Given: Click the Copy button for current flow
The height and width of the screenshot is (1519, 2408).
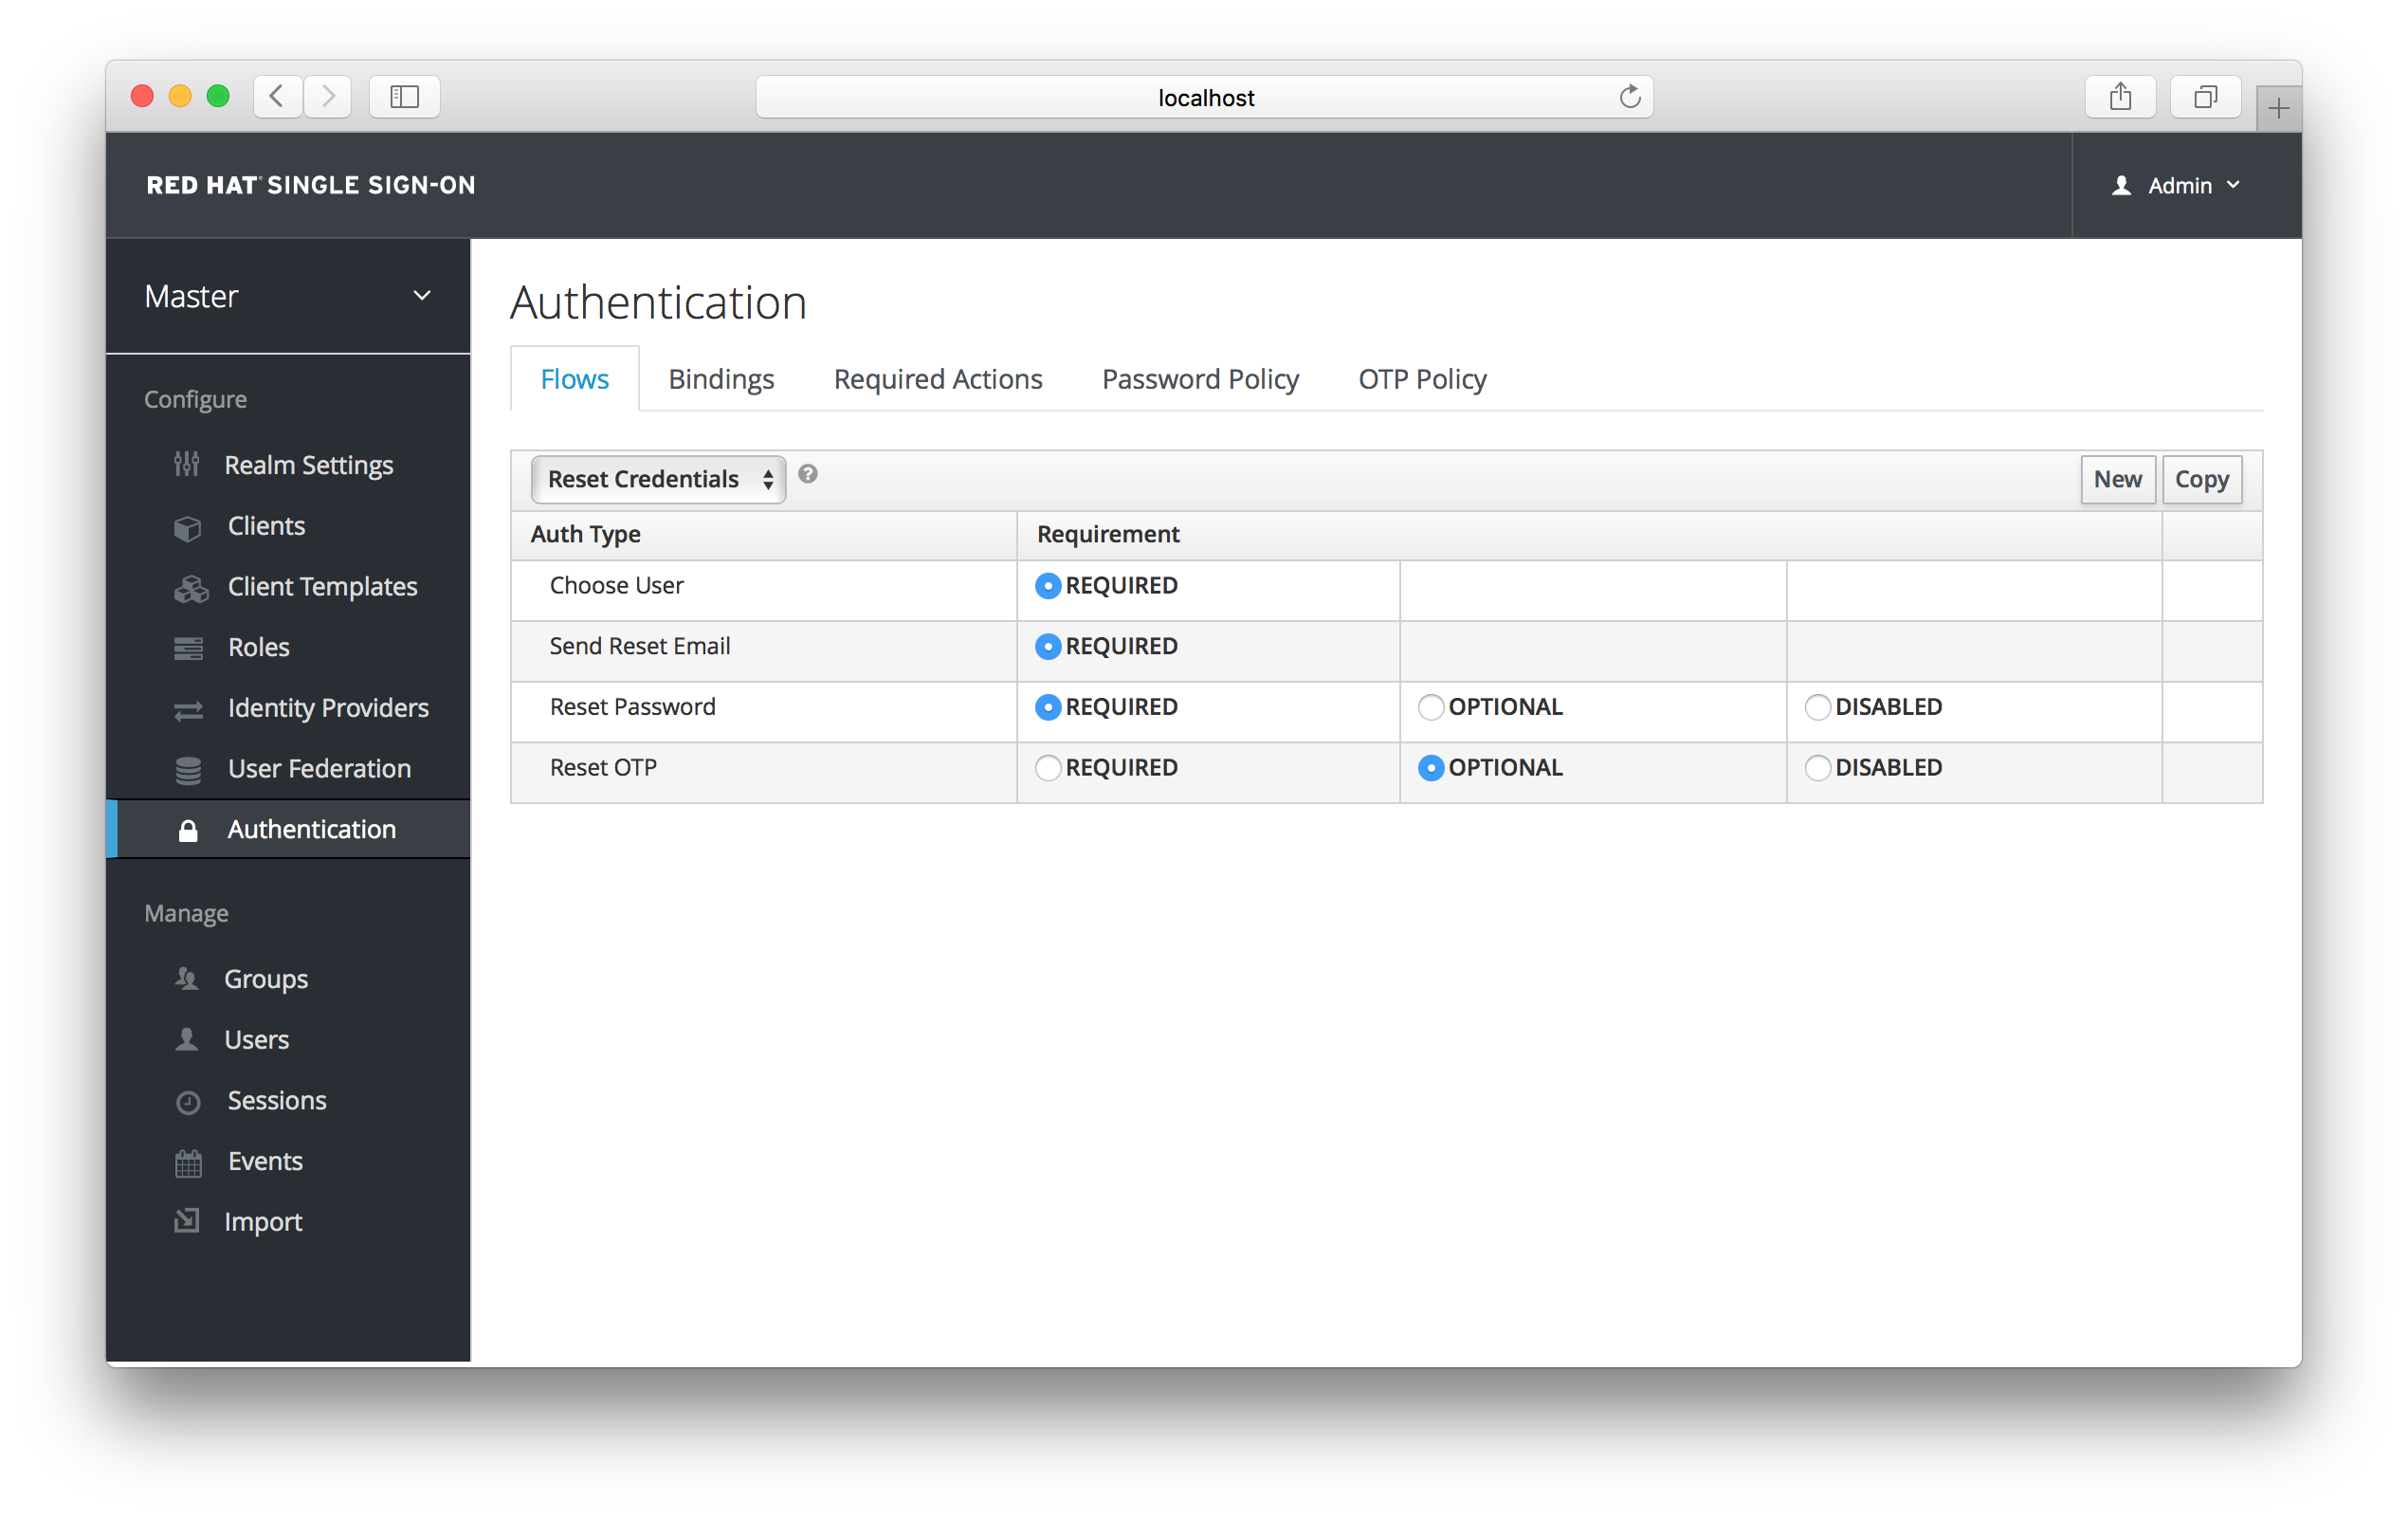Looking at the screenshot, I should (x=2201, y=478).
